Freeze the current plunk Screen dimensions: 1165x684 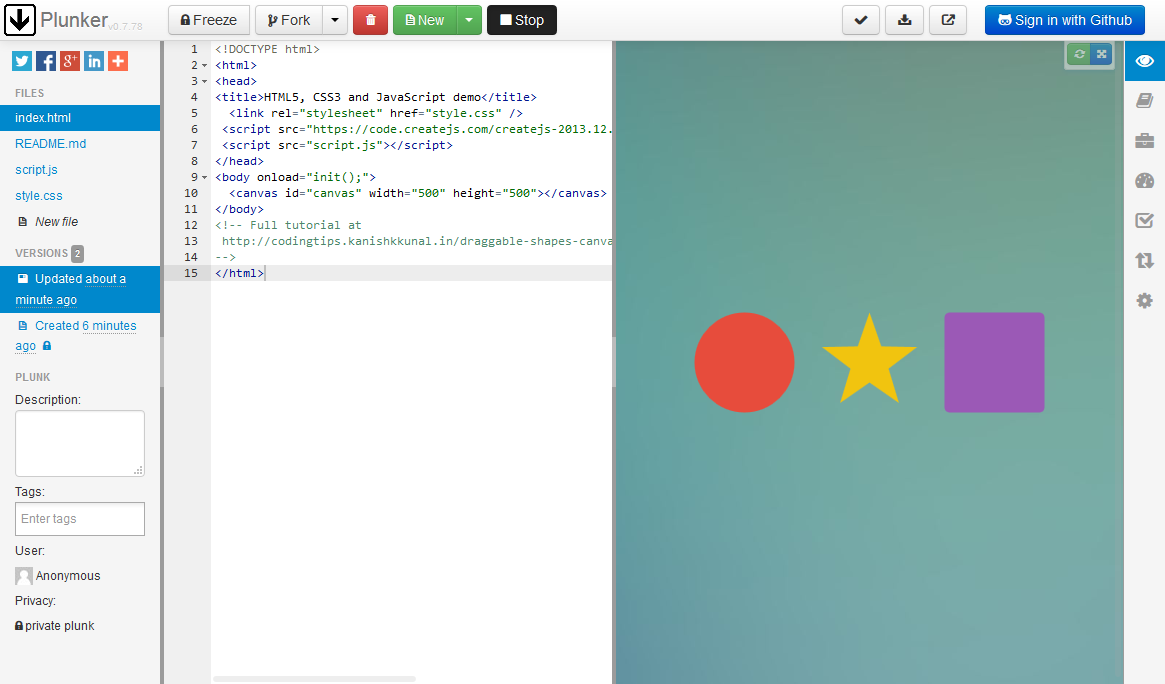pos(209,20)
